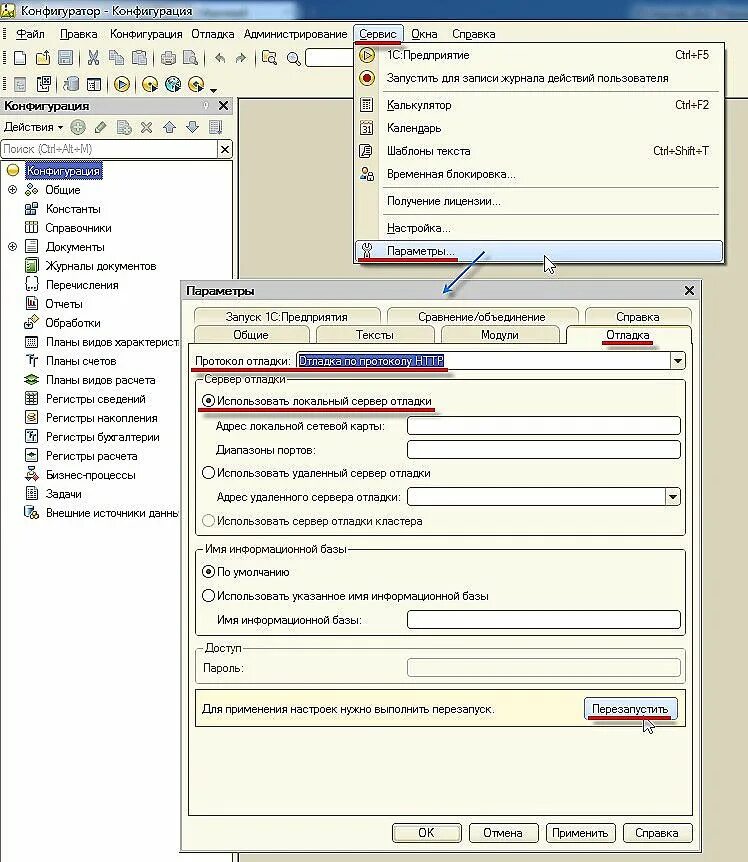This screenshot has height=862, width=748.
Task: Click the Paste clipboard icon
Action: tap(140, 57)
